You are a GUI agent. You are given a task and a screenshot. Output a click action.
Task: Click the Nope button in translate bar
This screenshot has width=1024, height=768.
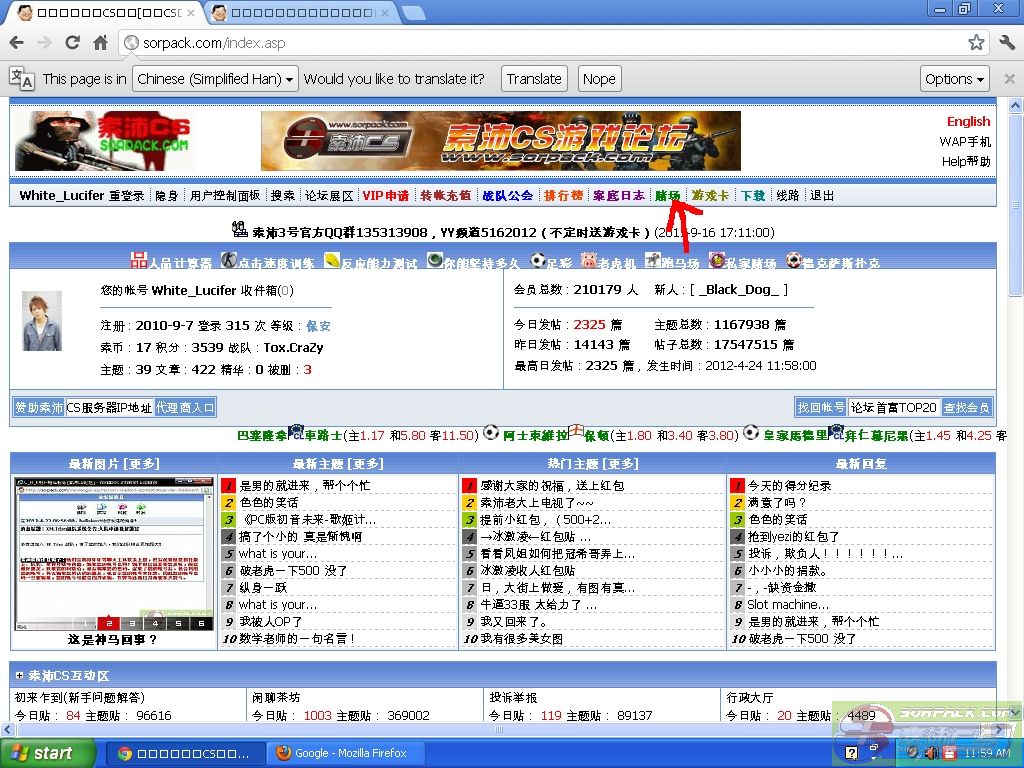[x=599, y=79]
